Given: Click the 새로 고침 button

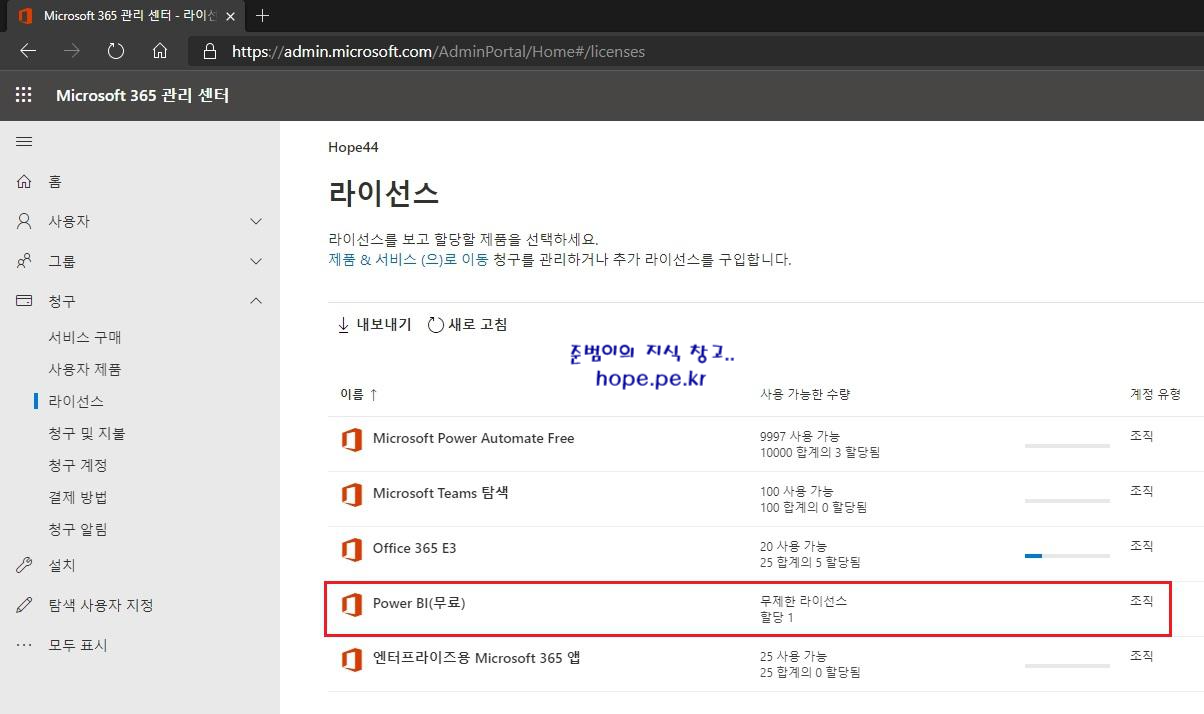Looking at the screenshot, I should [x=467, y=325].
